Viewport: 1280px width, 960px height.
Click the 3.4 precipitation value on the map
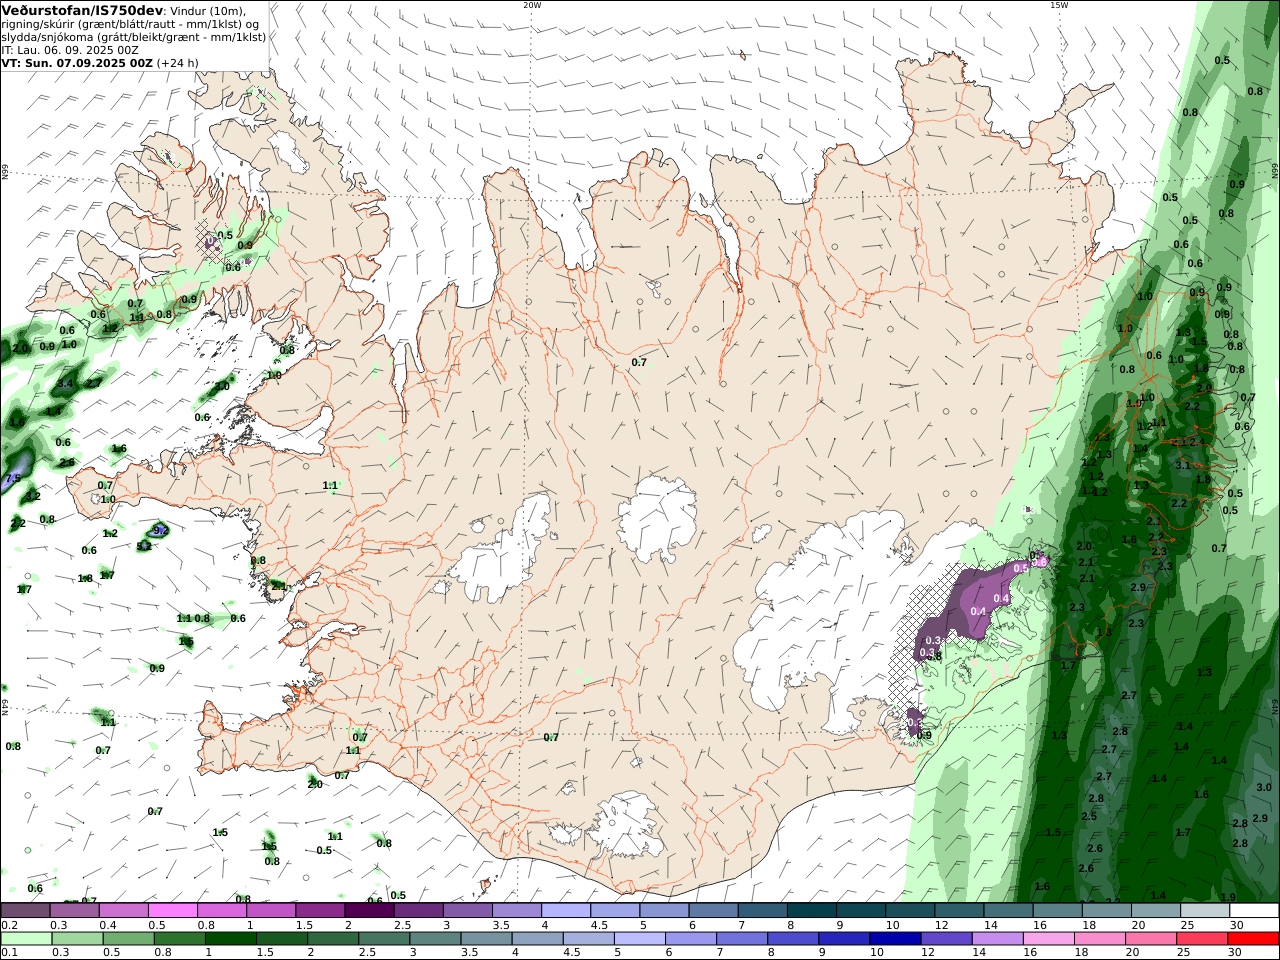point(66,383)
